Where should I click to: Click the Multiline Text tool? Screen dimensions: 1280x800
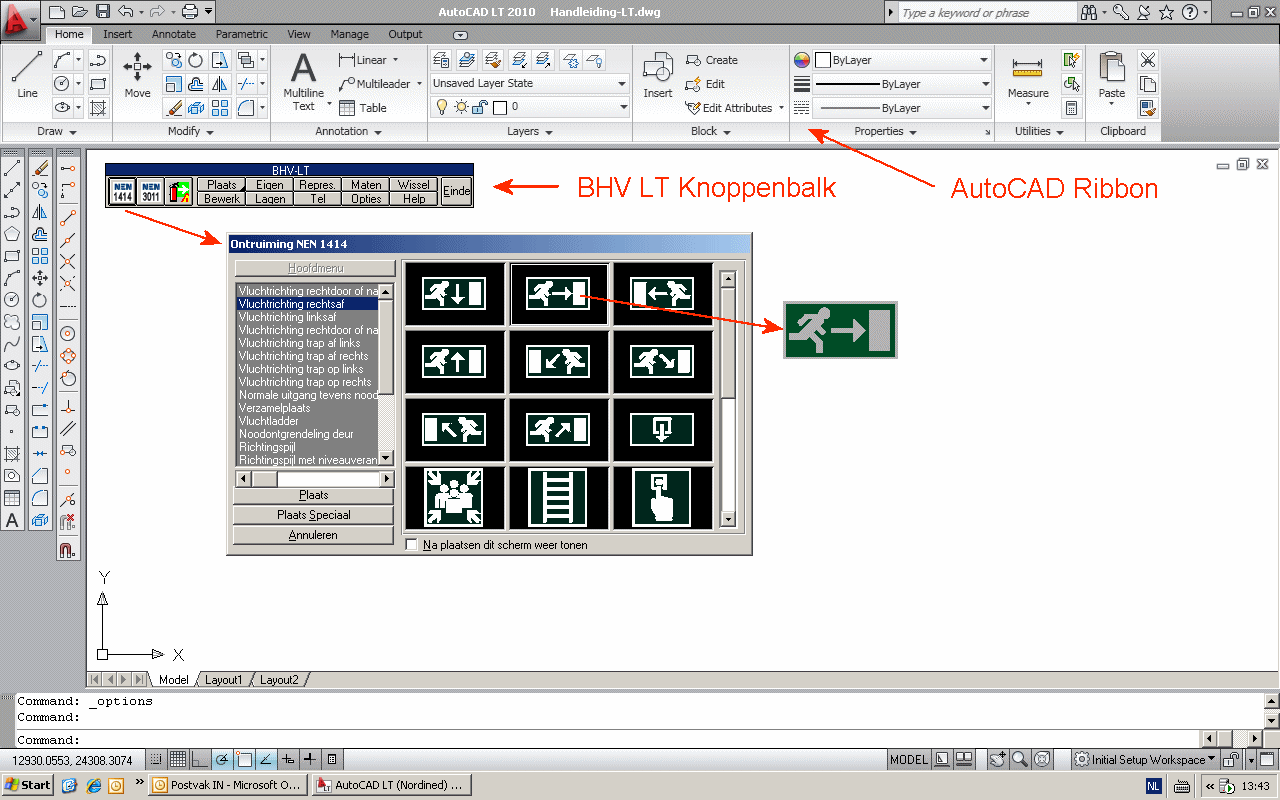click(x=303, y=81)
